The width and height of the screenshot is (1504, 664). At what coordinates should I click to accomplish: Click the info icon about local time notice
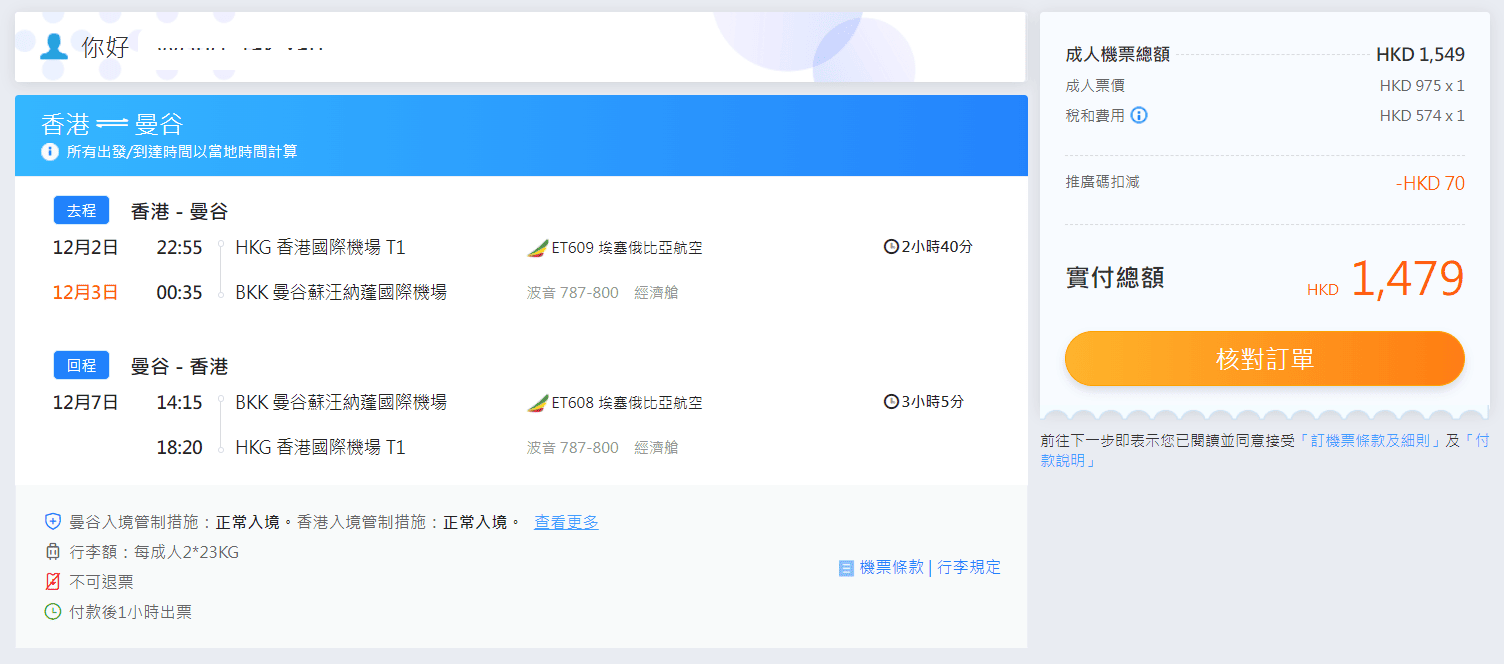50,152
